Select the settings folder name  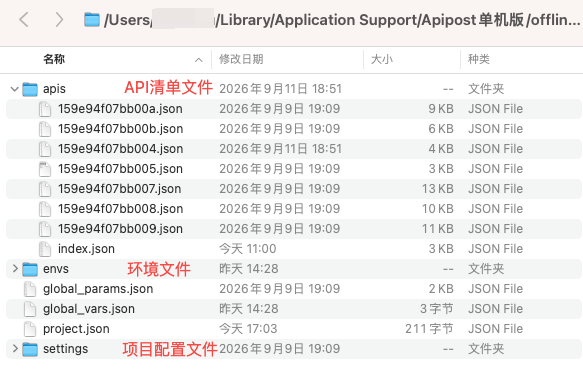pos(65,349)
